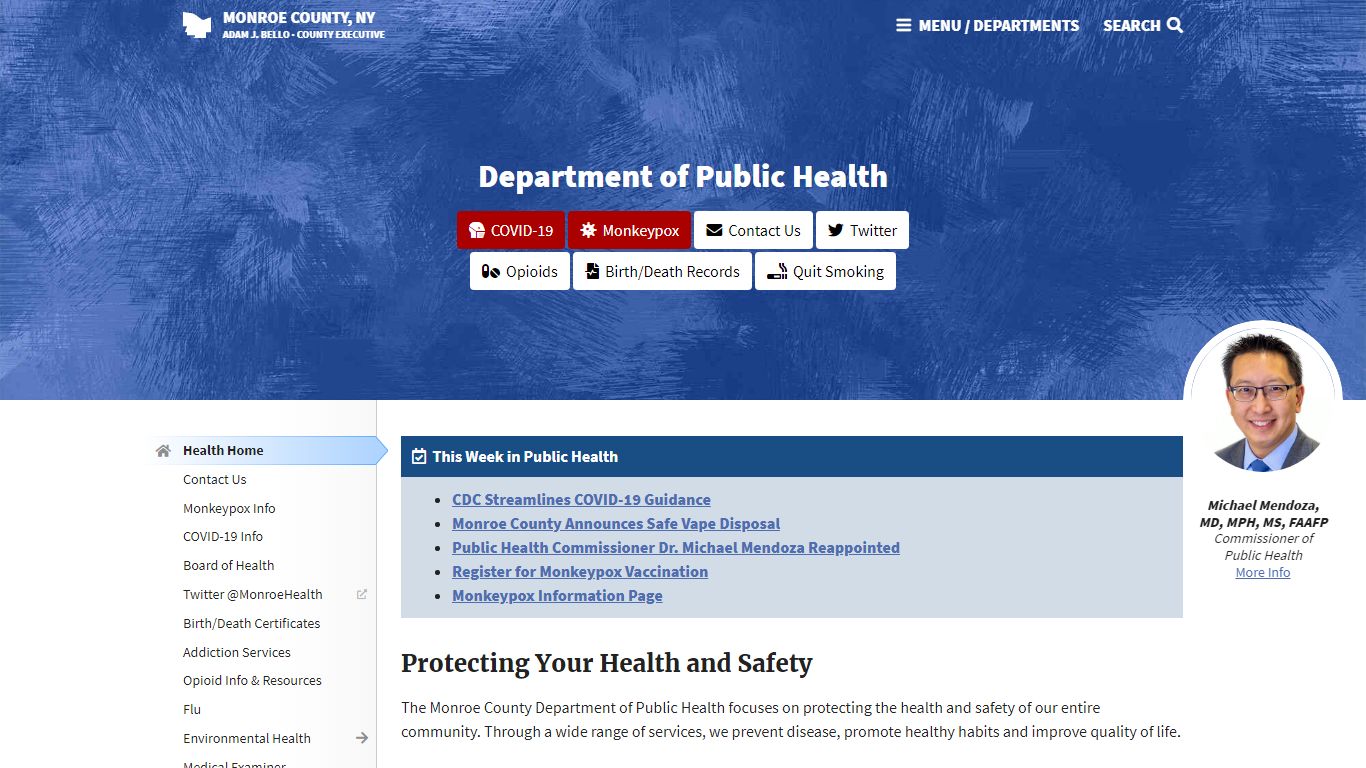1366x768 pixels.
Task: Open Board of Health sidebar item
Action: pyautogui.click(x=228, y=566)
